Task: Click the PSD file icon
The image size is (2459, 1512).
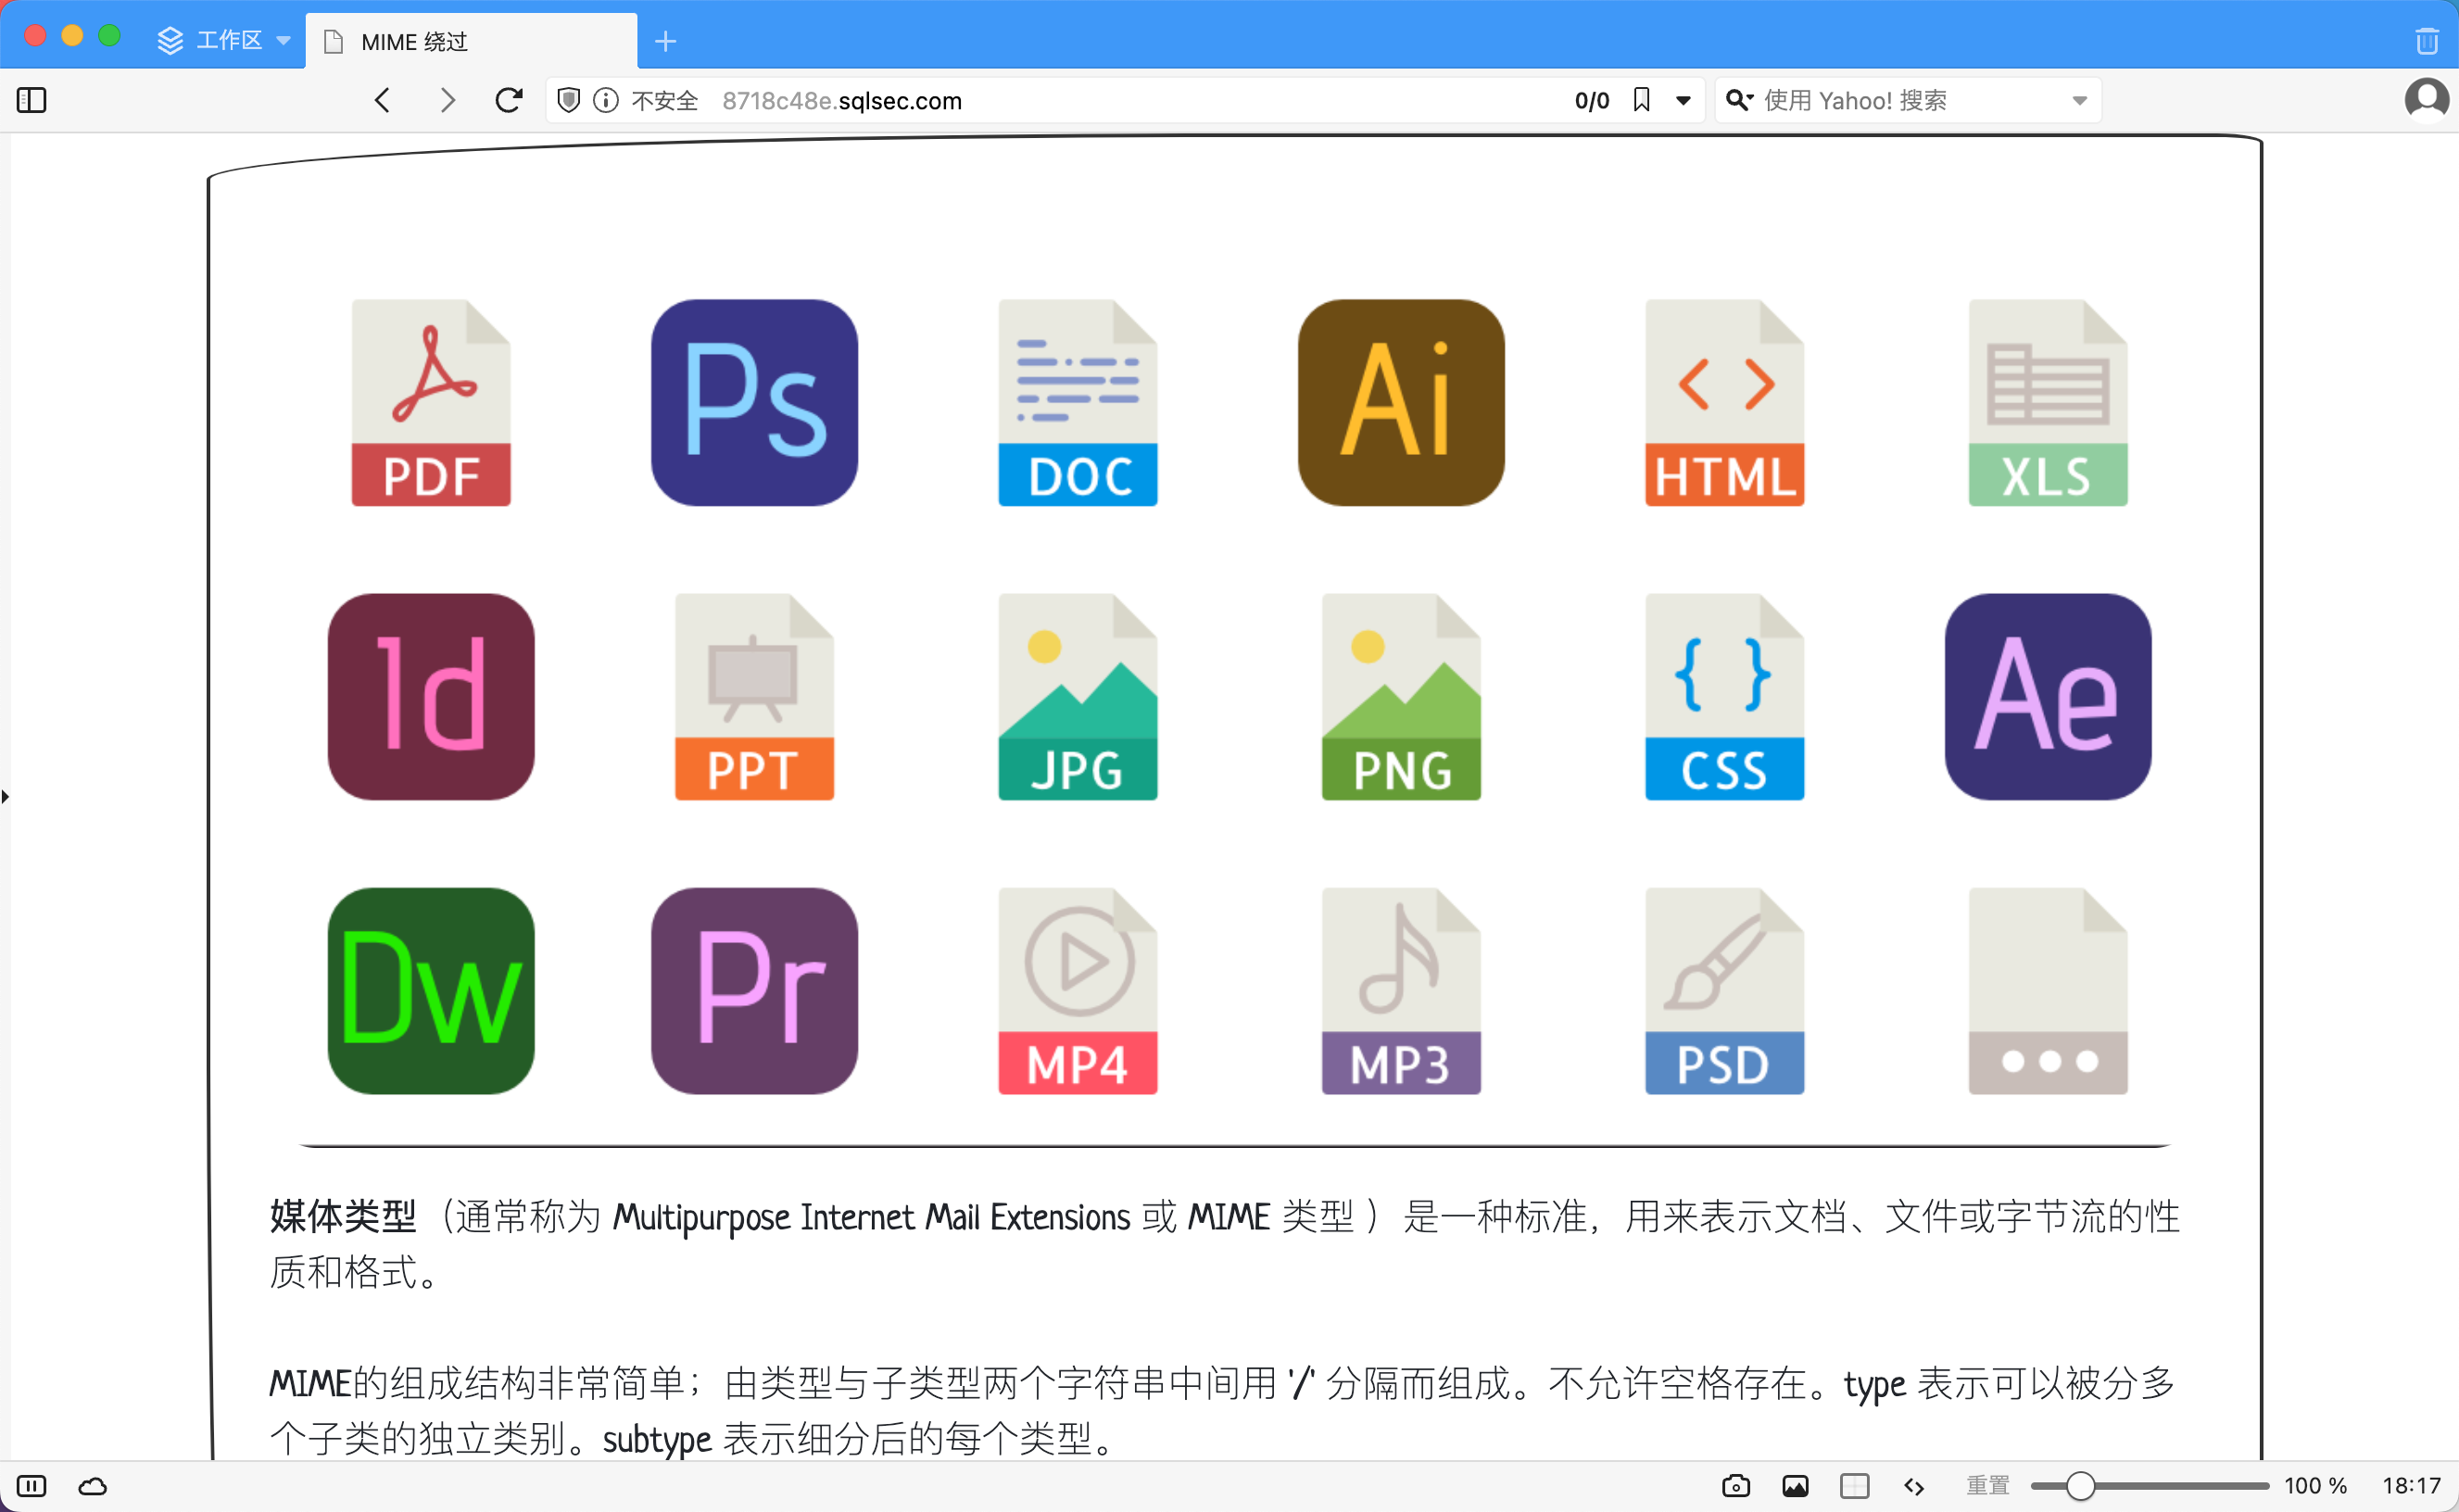Action: (1724, 991)
